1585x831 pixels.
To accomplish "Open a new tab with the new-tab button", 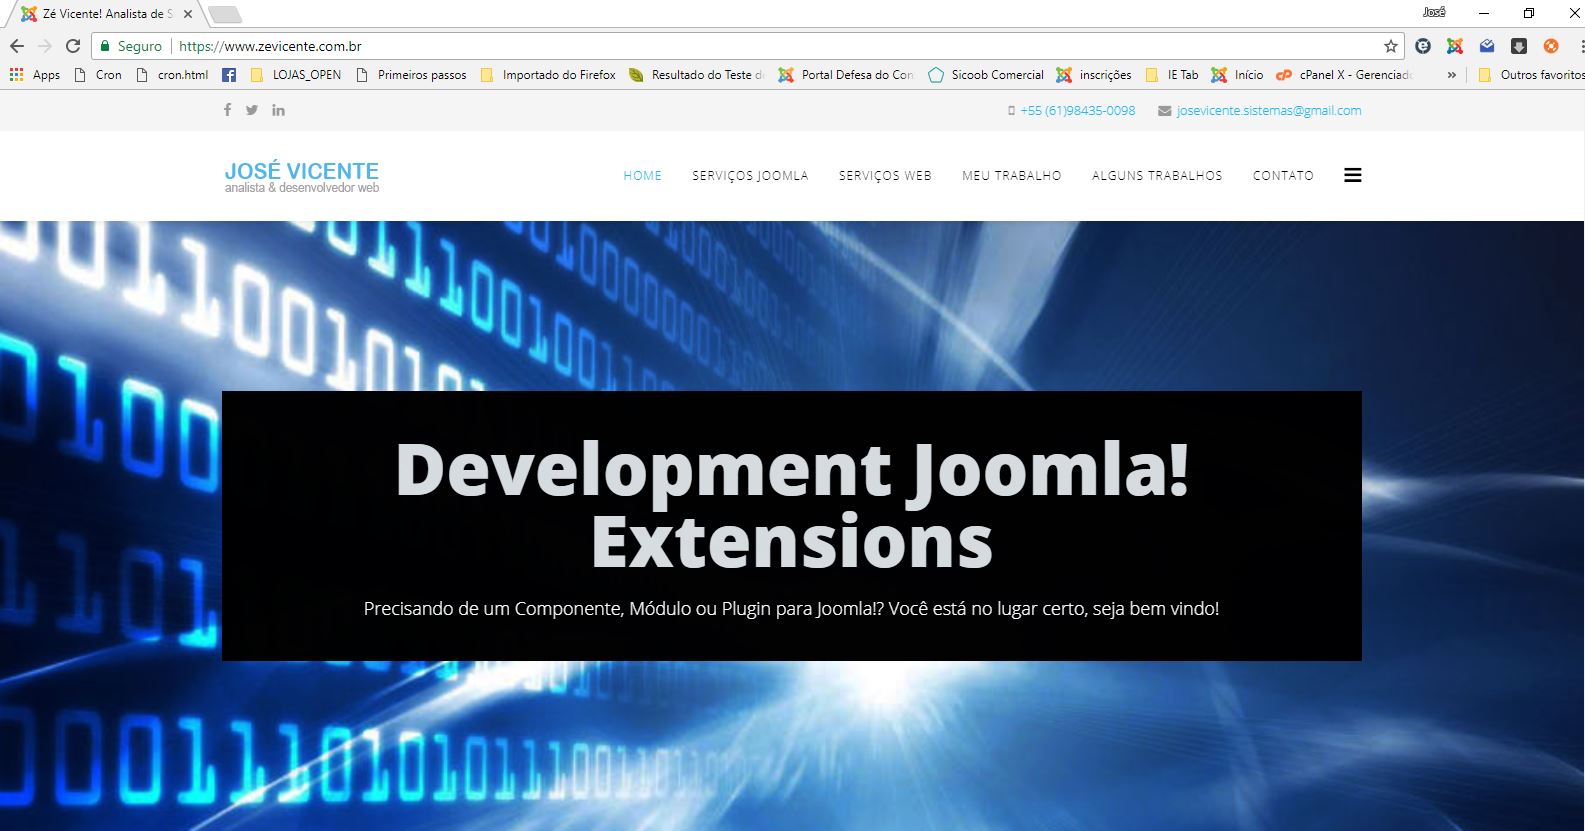I will [225, 14].
